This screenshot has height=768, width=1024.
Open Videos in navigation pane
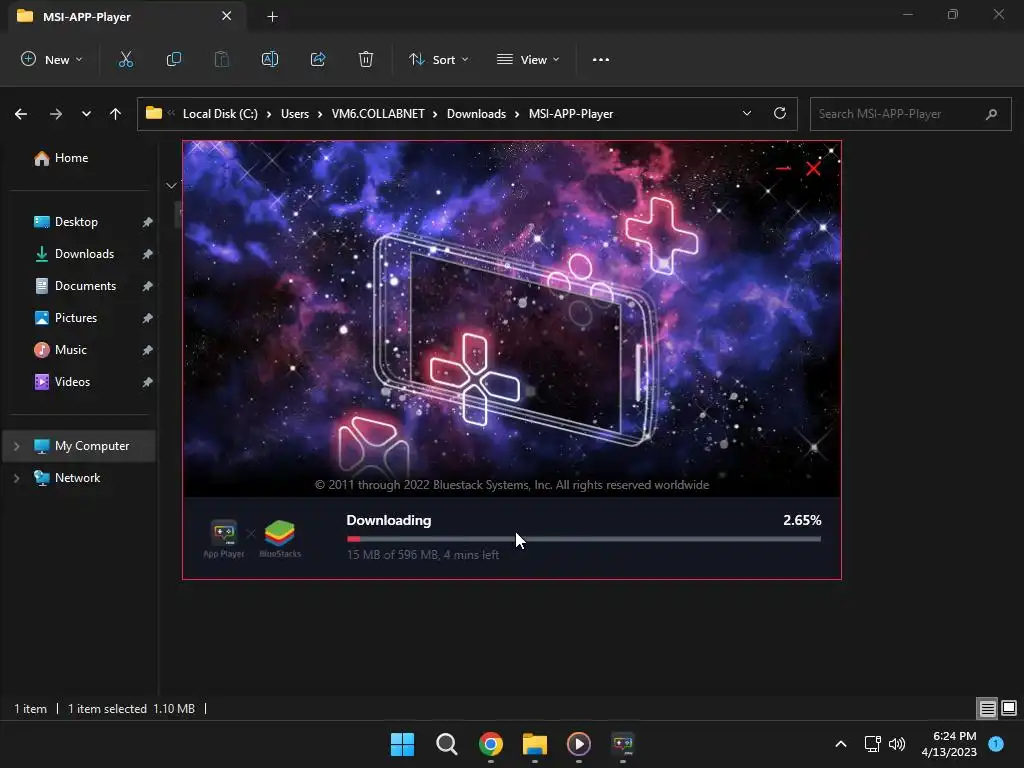pyautogui.click(x=63, y=382)
